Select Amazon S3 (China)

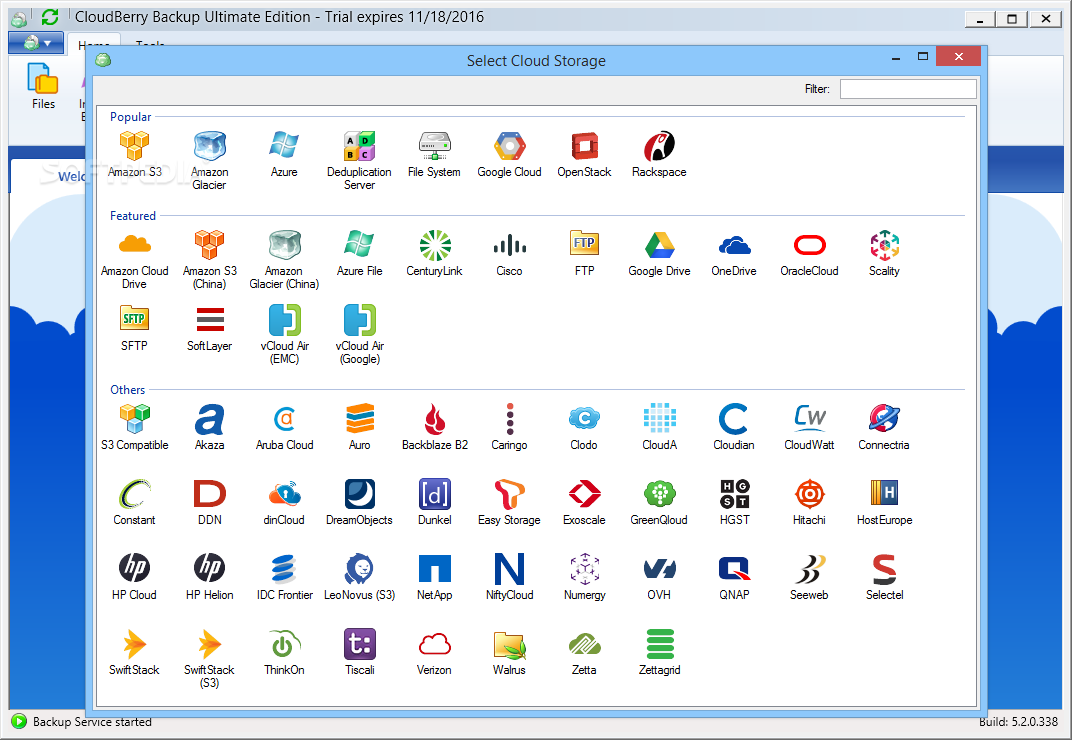pyautogui.click(x=209, y=260)
